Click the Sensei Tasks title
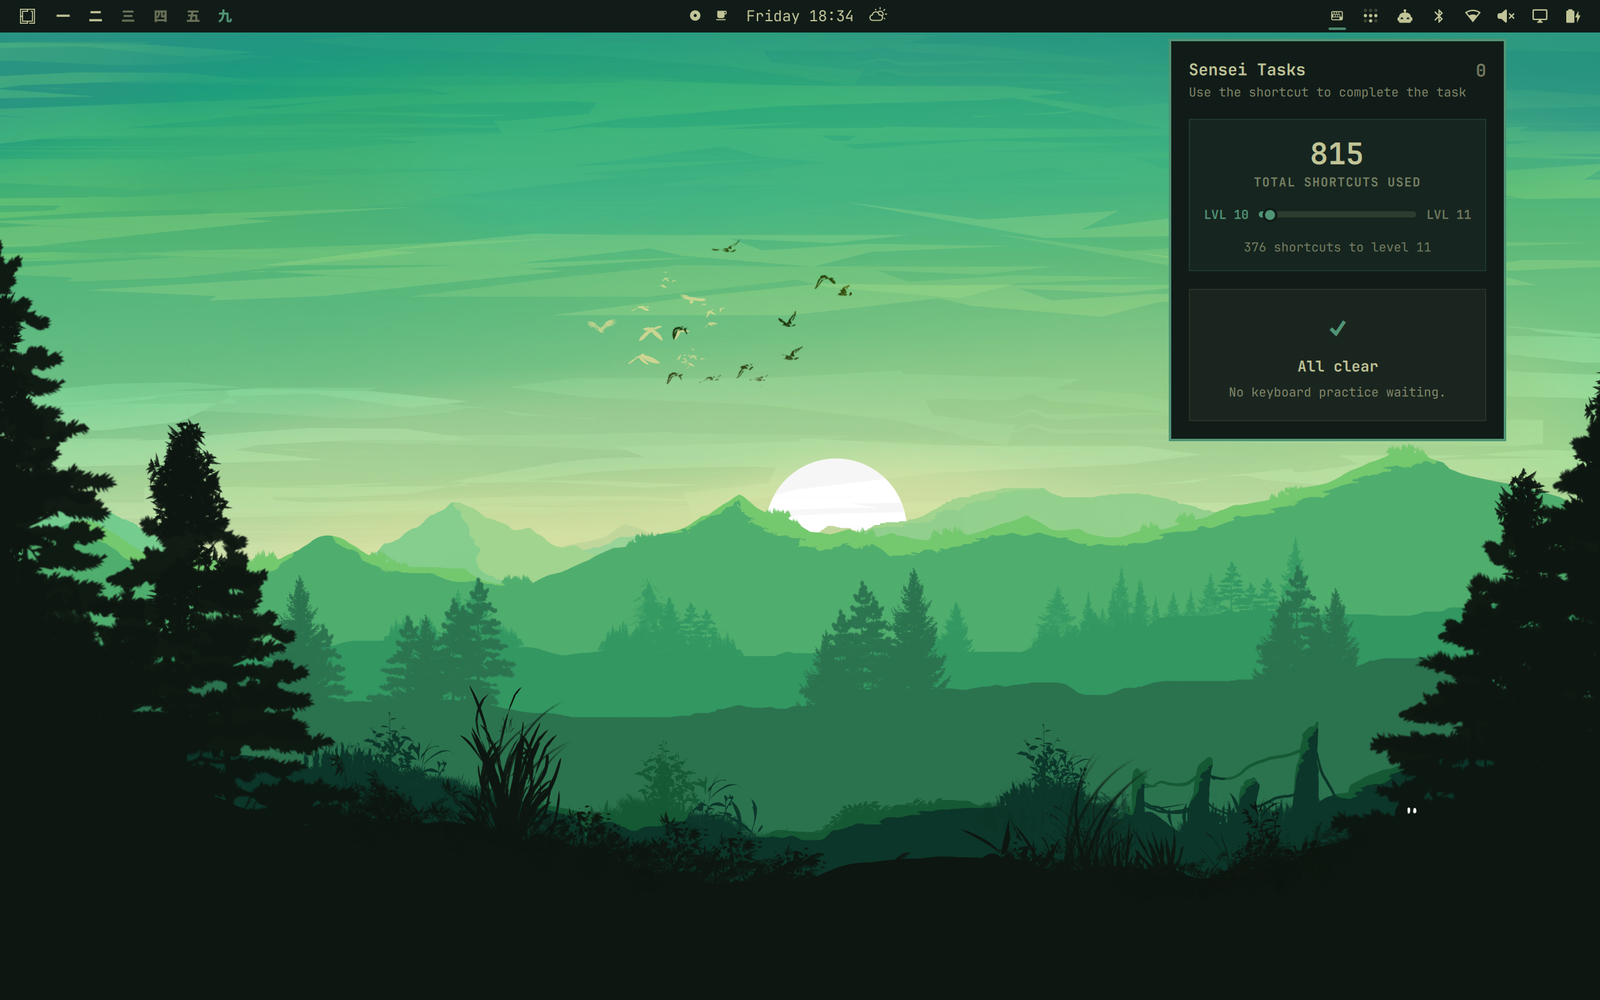This screenshot has height=1000, width=1600. click(x=1247, y=69)
